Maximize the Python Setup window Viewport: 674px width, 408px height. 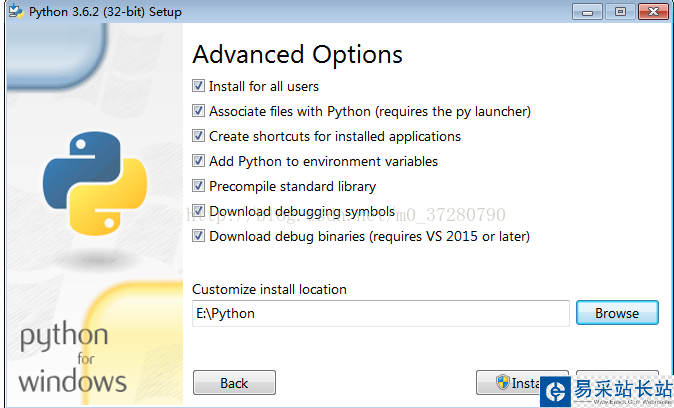620,12
